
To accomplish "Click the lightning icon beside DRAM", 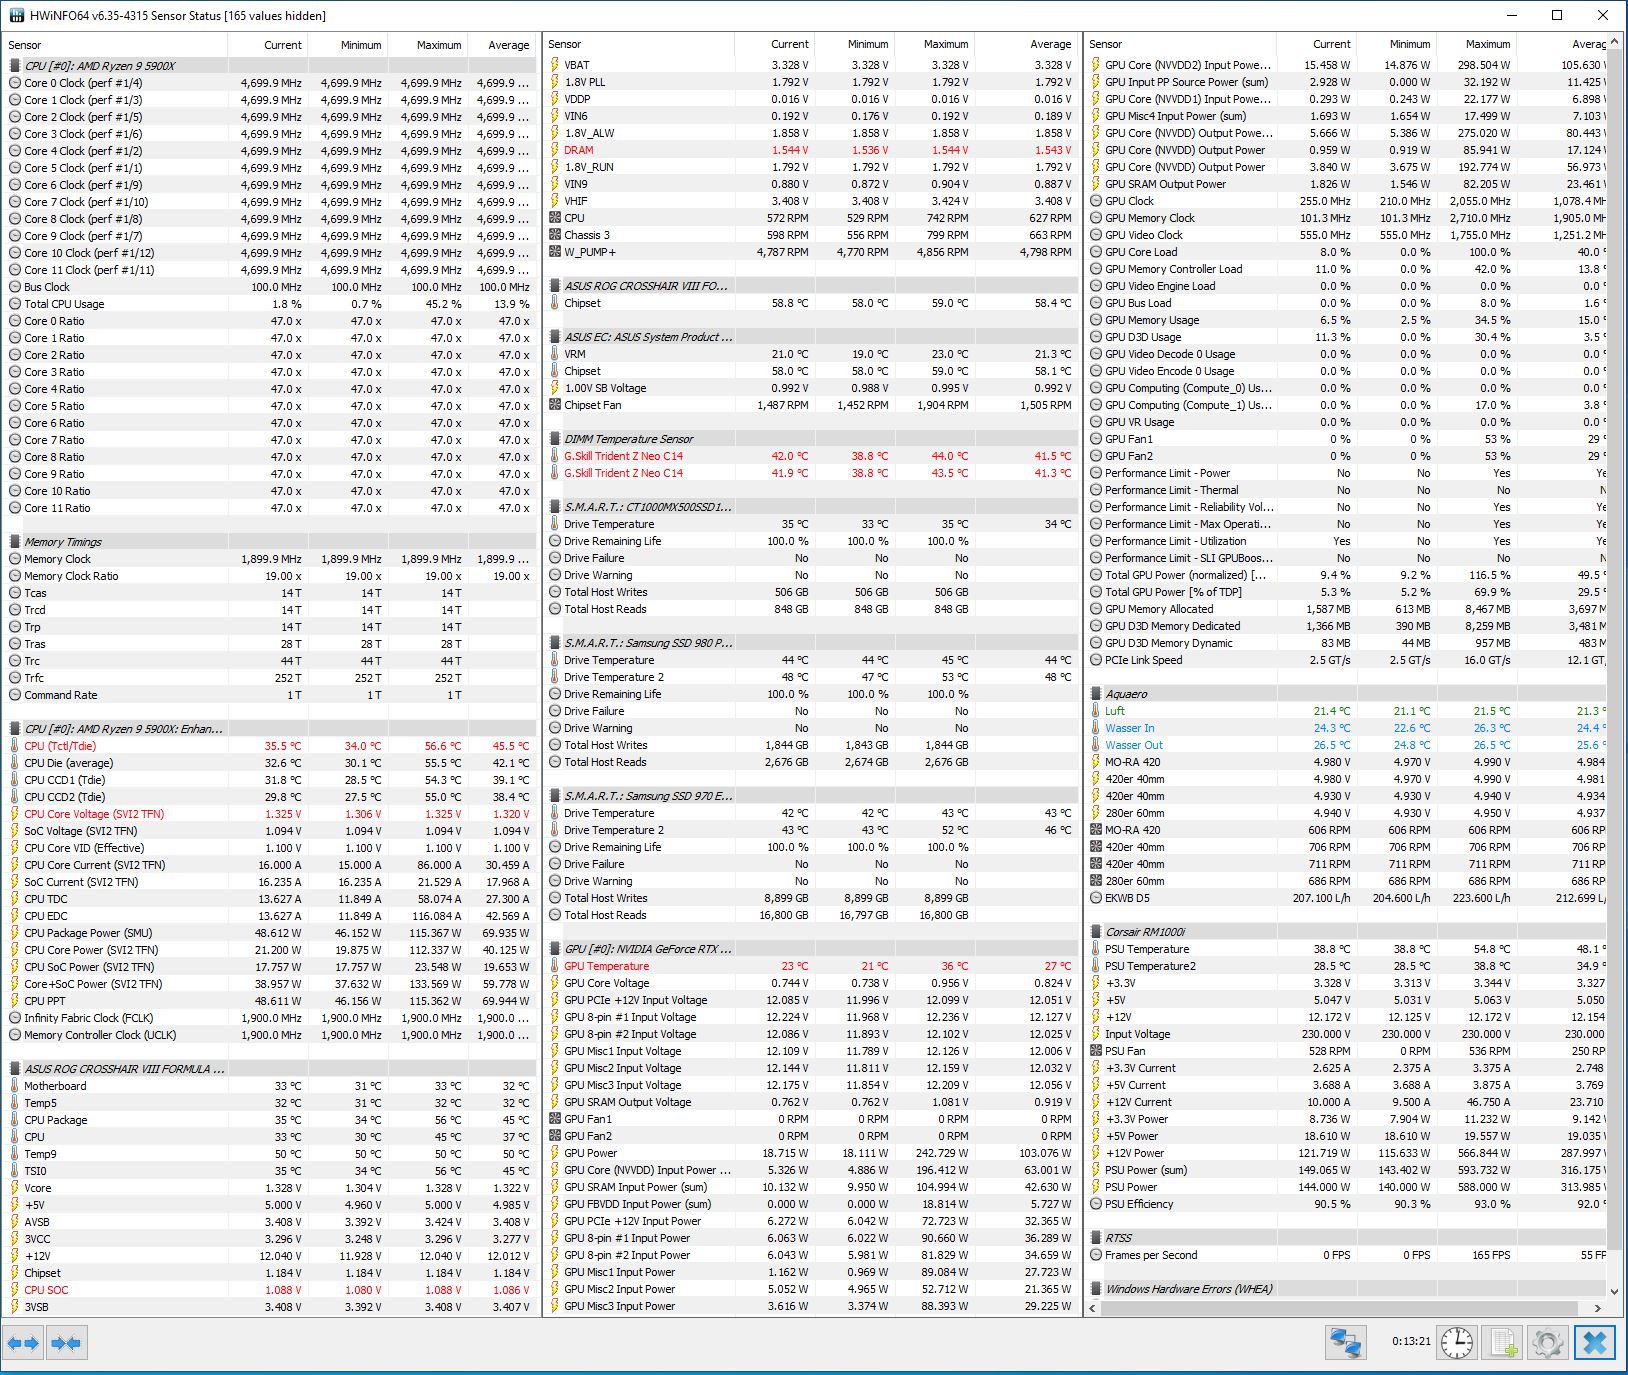I will pos(555,150).
